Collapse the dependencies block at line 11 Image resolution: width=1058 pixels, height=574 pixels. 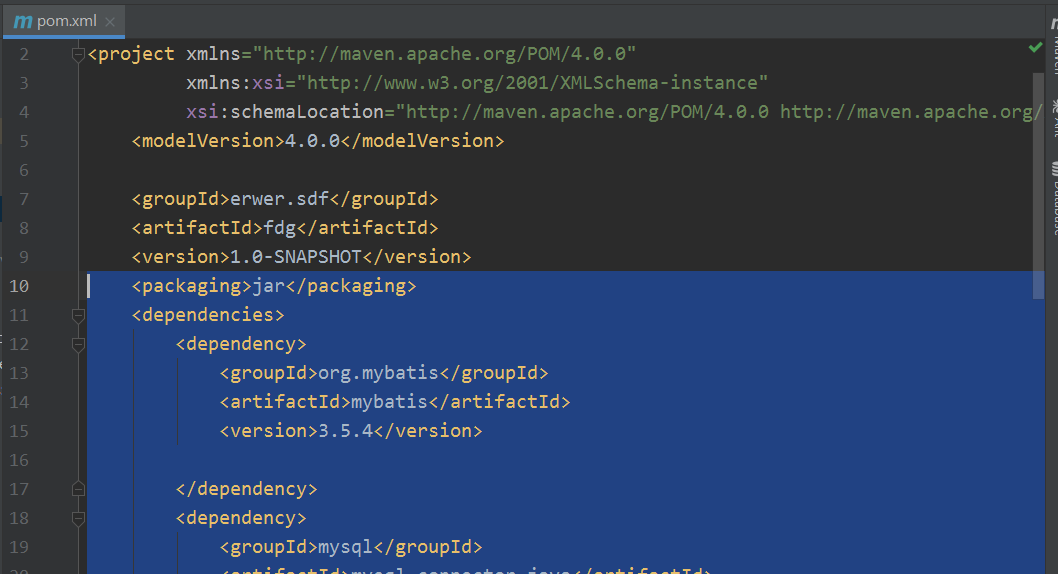coord(78,315)
